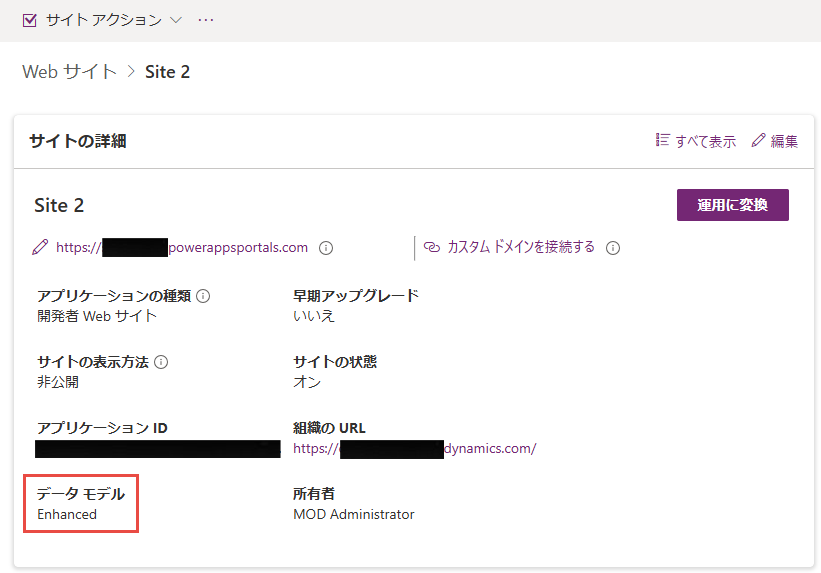The height and width of the screenshot is (573, 821).
Task: Select the 非公開 visibility value
Action: coord(58,382)
